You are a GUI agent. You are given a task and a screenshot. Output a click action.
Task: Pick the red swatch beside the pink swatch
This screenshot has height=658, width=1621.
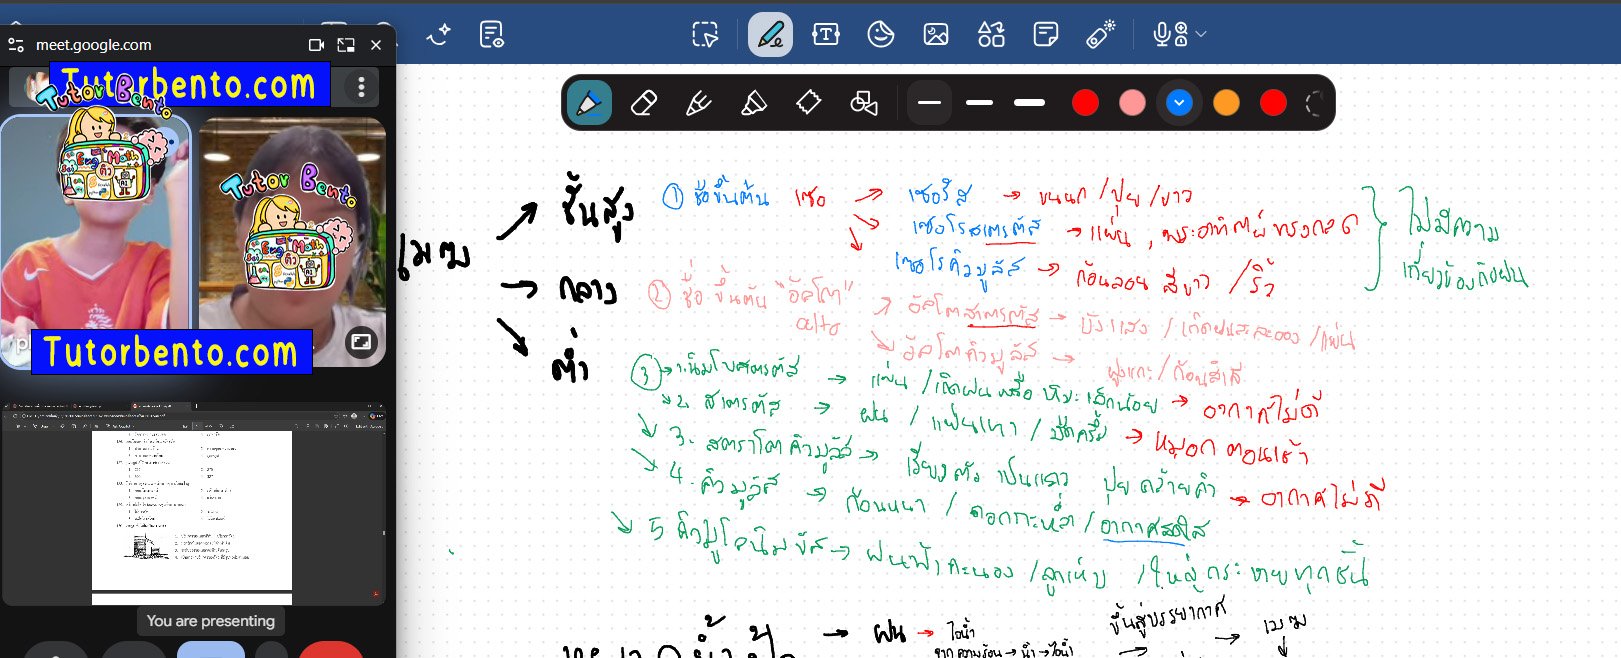(x=1085, y=102)
